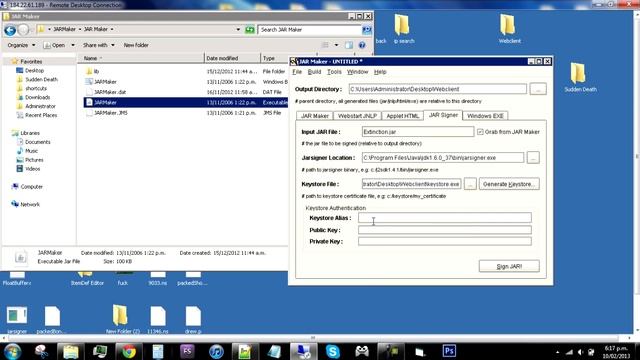Show clock date and time in tray

[x=616, y=352]
